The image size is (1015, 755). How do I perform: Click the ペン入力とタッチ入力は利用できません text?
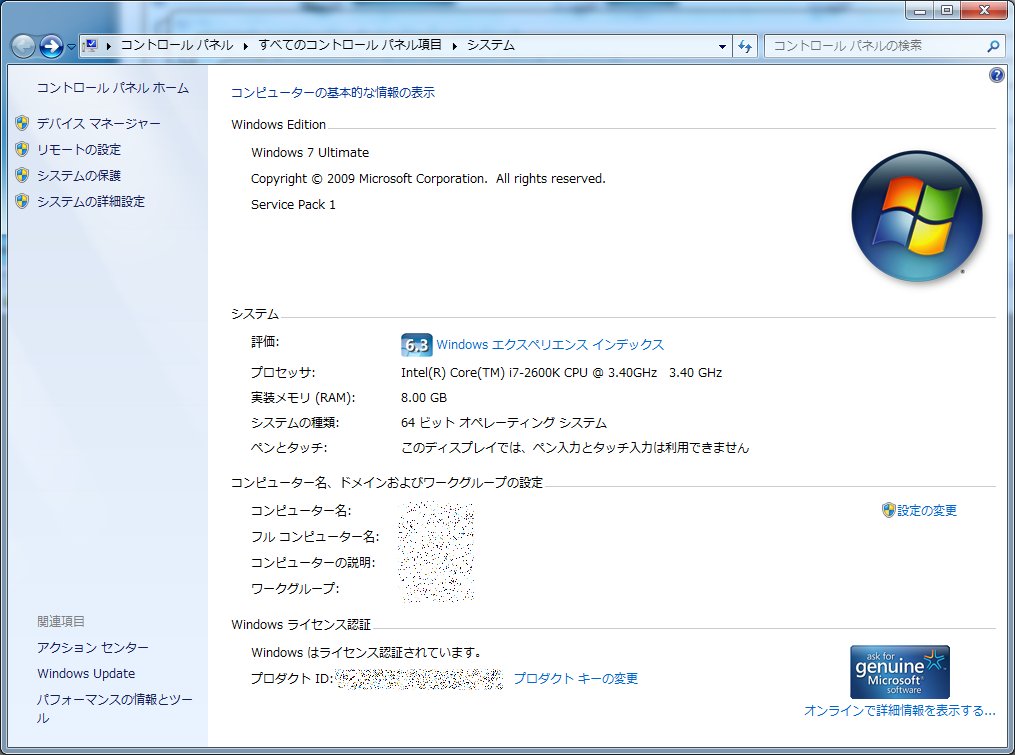(x=575, y=447)
